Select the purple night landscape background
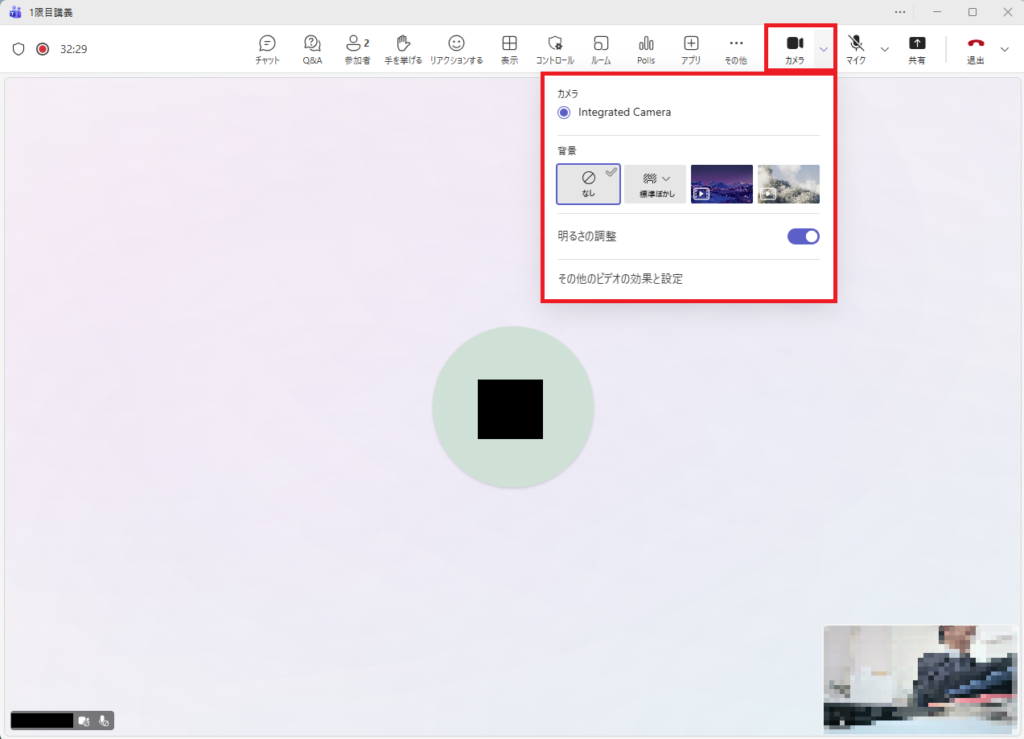 721,184
